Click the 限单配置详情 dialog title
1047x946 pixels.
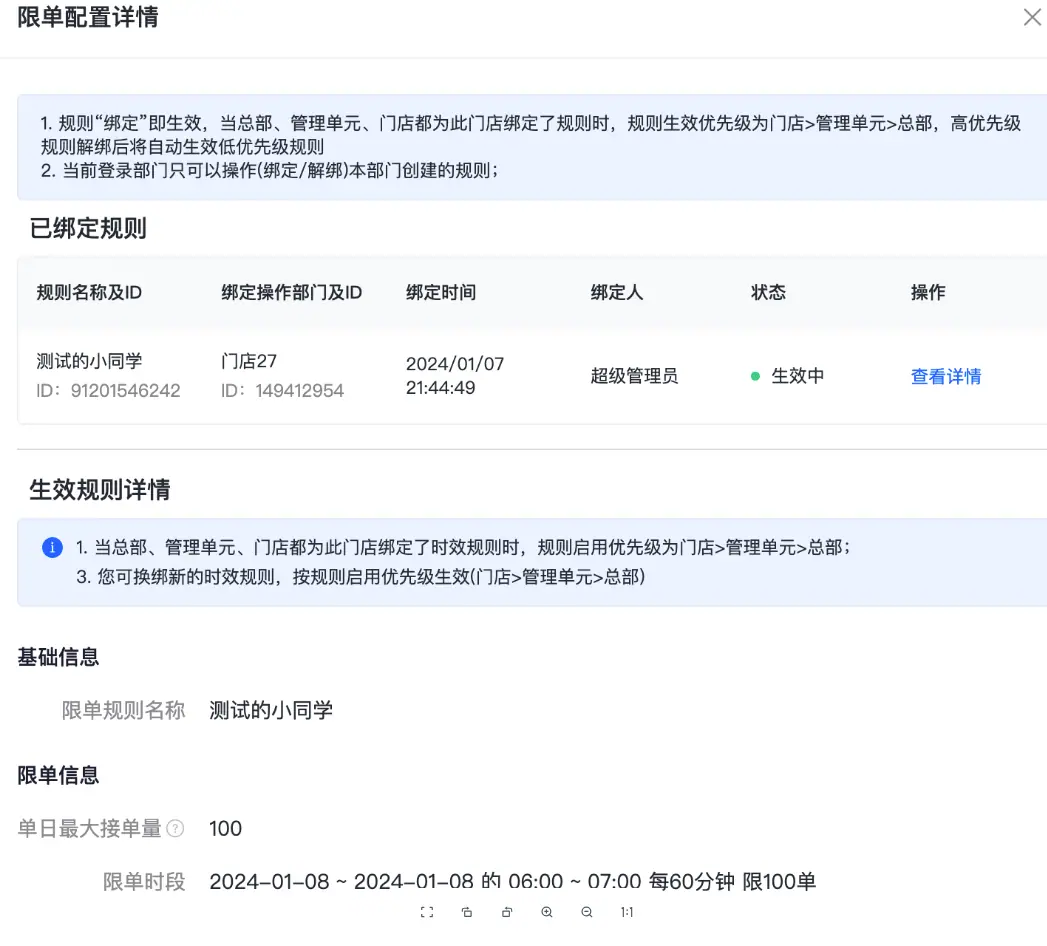pyautogui.click(x=87, y=17)
